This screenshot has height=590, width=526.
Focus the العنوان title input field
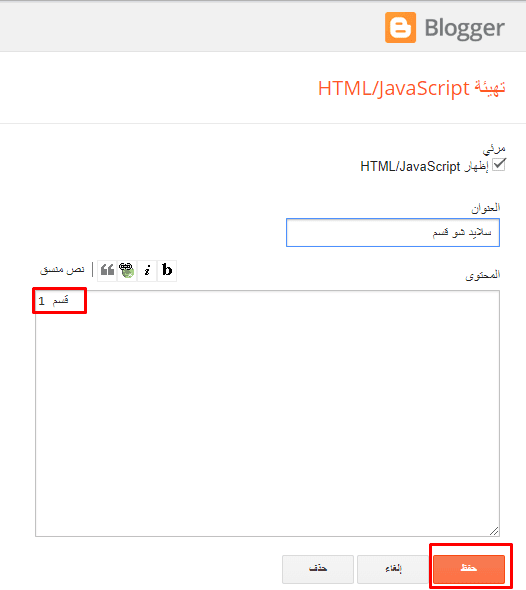click(393, 233)
